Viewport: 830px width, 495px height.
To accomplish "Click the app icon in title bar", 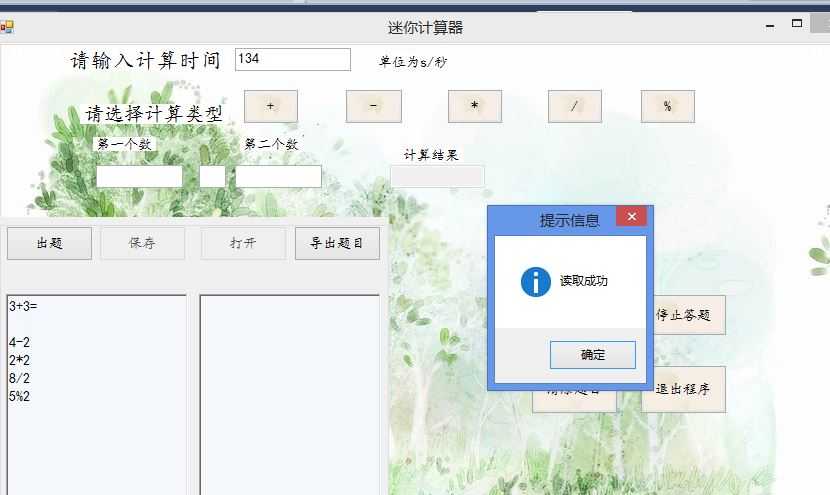I will pyautogui.click(x=7, y=27).
